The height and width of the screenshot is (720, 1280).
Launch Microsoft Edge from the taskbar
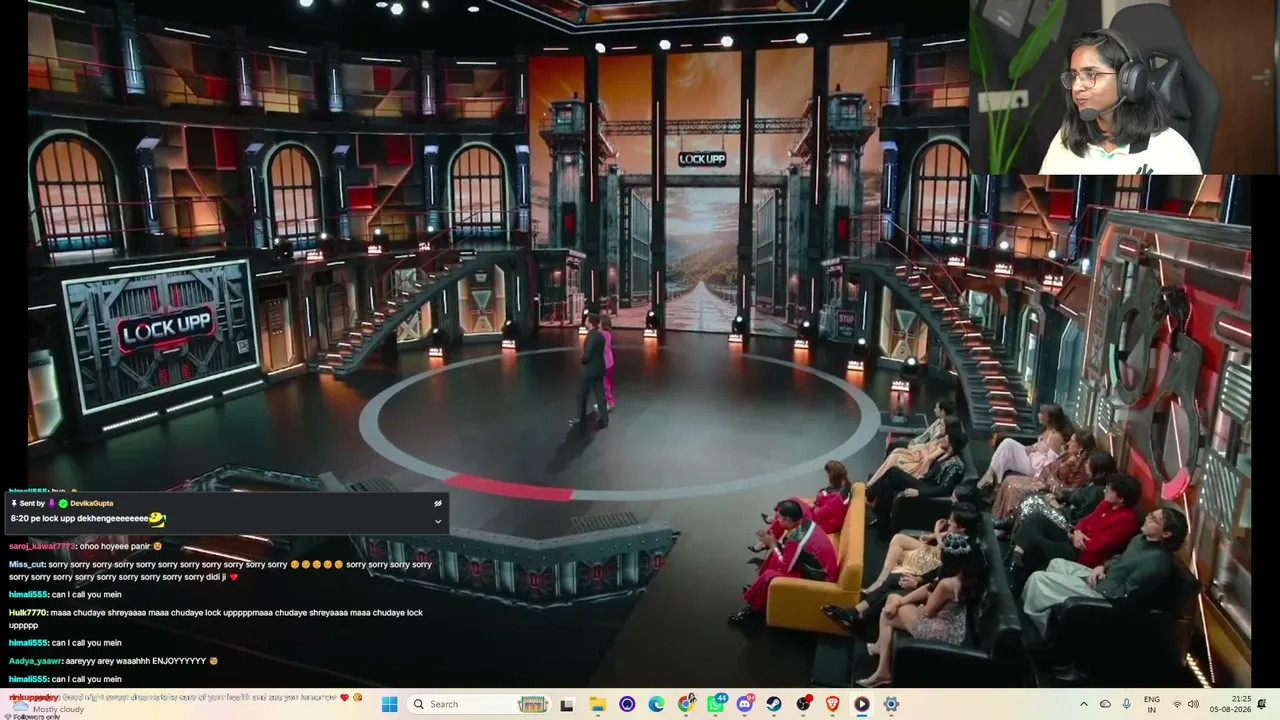(656, 704)
